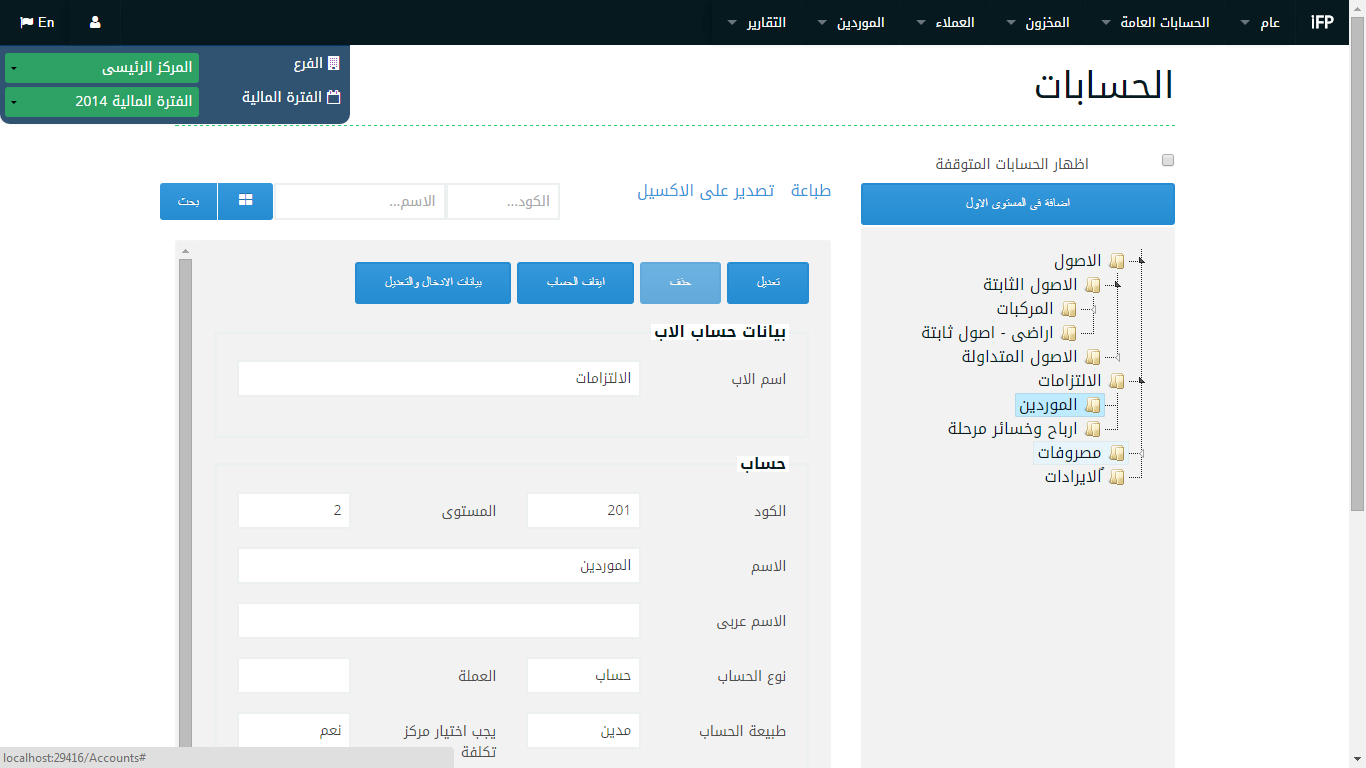1366x768 pixels.
Task: Click the اسم الاب field
Action: click(x=439, y=378)
